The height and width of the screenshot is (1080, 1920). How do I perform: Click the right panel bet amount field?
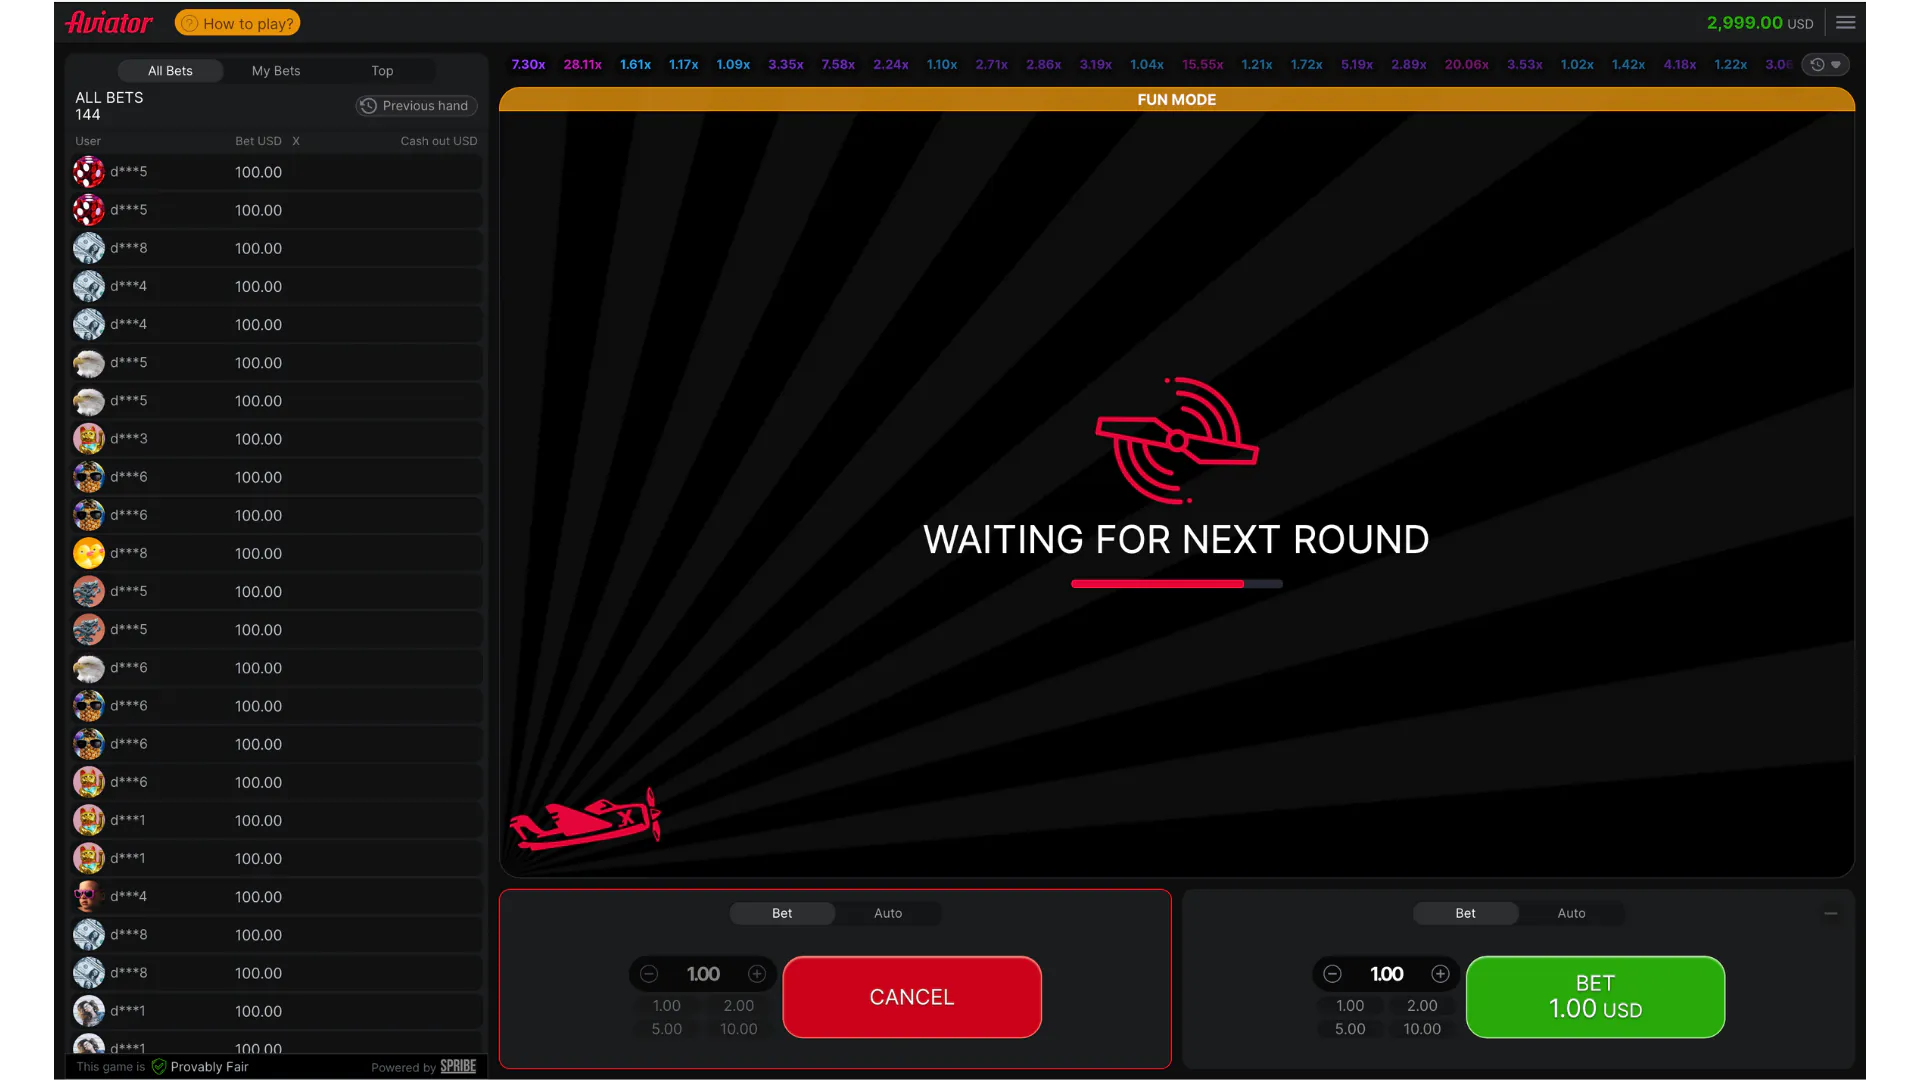(1386, 974)
